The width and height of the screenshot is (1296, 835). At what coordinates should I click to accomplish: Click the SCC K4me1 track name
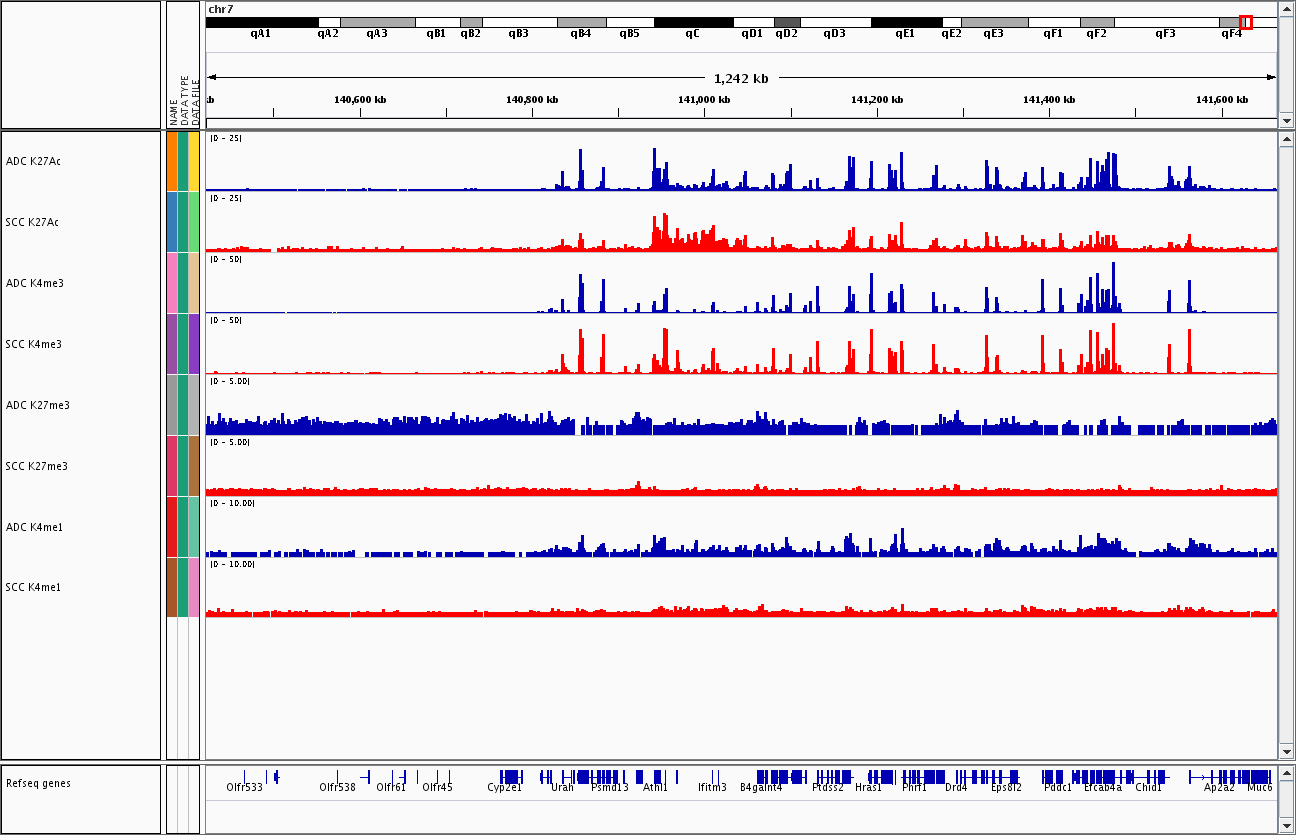click(x=33, y=587)
